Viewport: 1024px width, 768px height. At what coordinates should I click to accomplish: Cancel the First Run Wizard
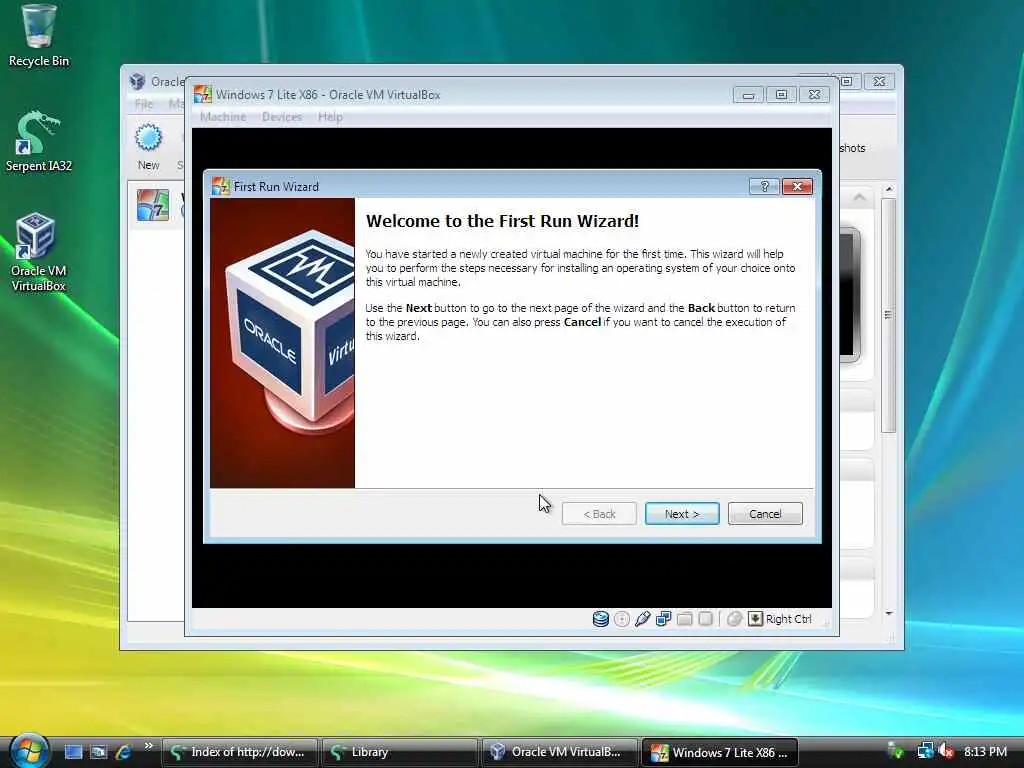(x=765, y=514)
